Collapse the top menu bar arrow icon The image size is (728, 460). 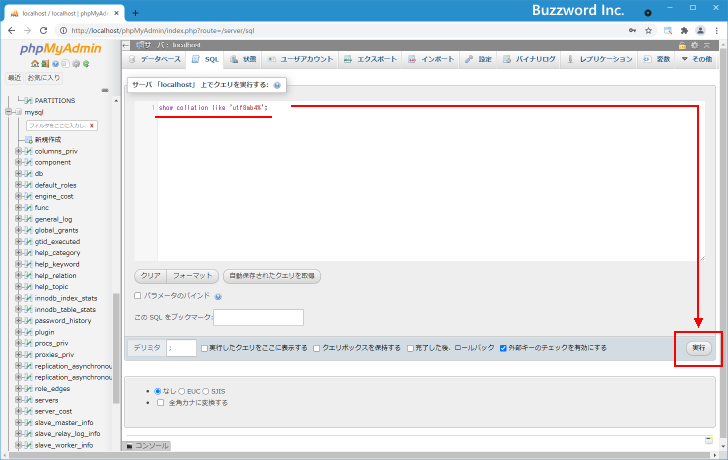click(707, 45)
